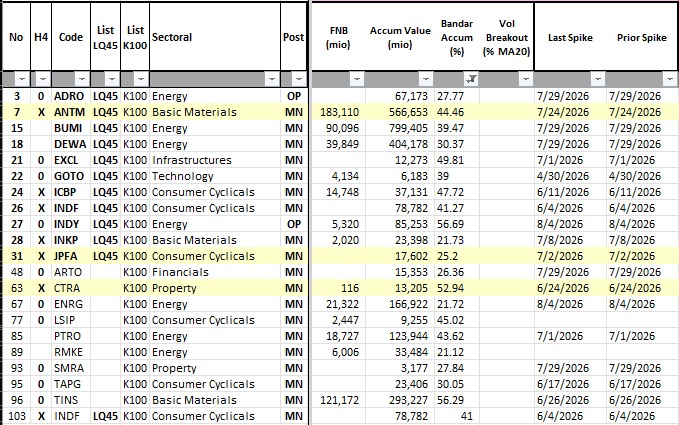Select the PTRO code cell
Screen dimensions: 679x425
coord(71,337)
